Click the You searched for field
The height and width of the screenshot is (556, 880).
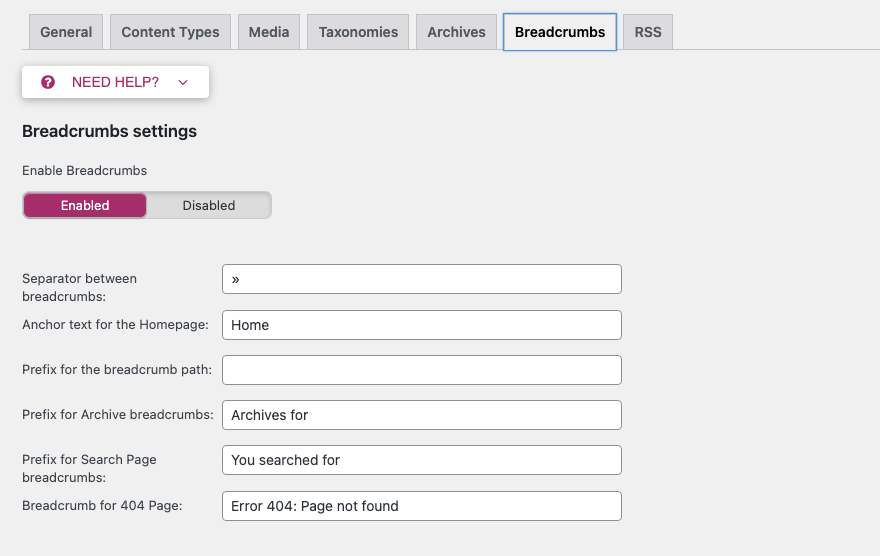click(x=421, y=459)
